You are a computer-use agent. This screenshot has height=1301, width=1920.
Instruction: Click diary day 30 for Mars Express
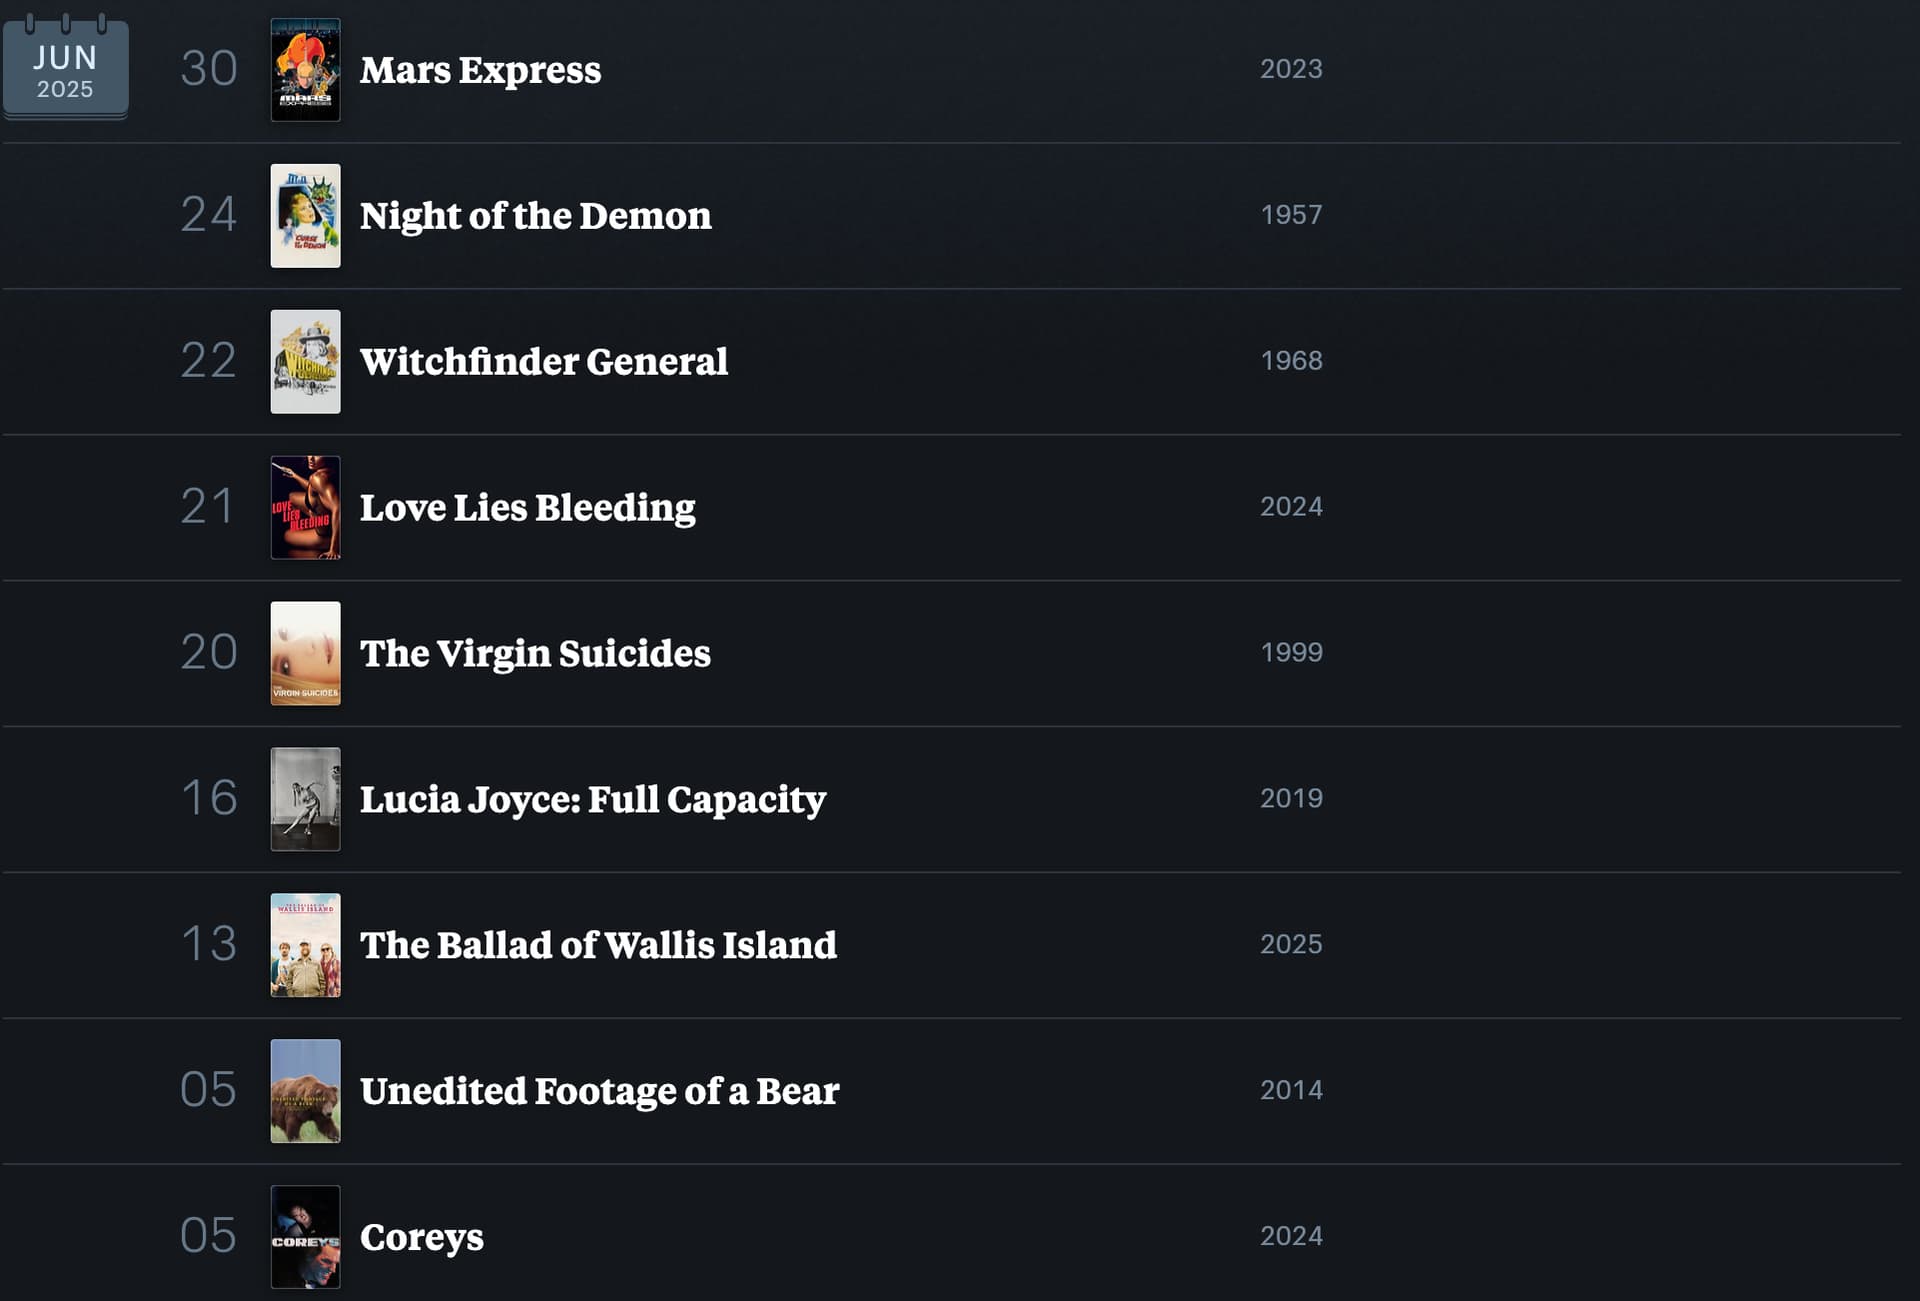click(x=209, y=69)
